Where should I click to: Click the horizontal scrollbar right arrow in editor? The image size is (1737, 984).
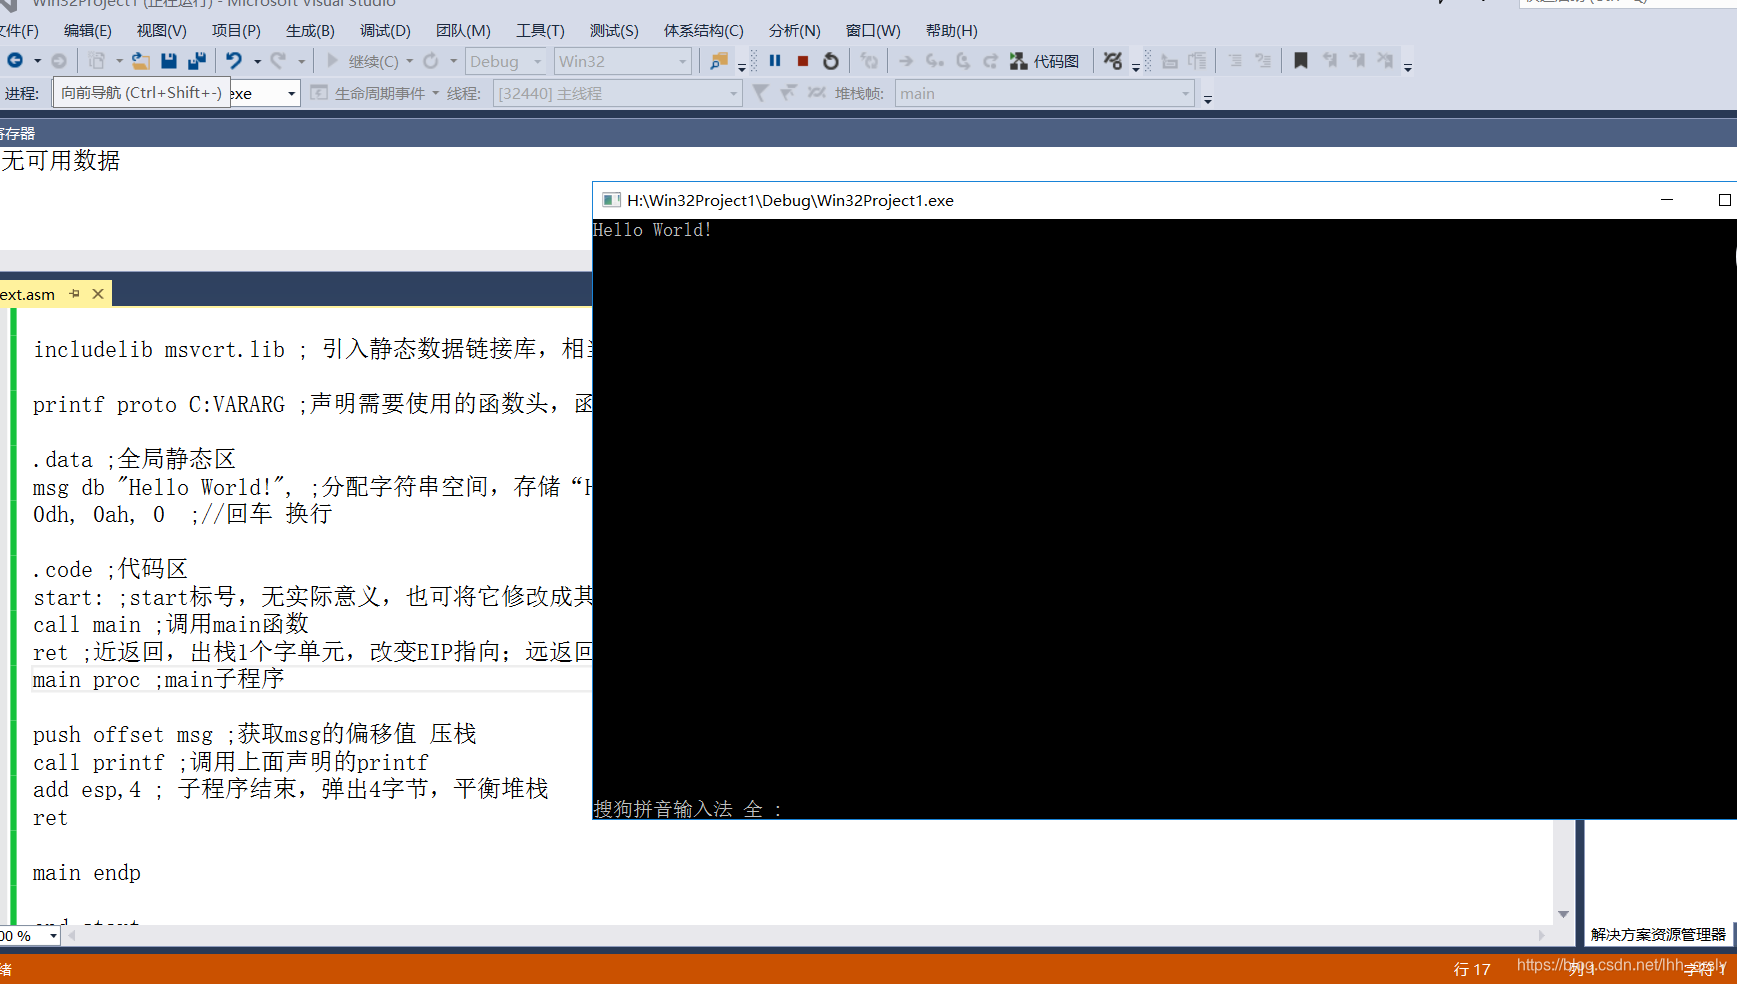tap(1542, 936)
